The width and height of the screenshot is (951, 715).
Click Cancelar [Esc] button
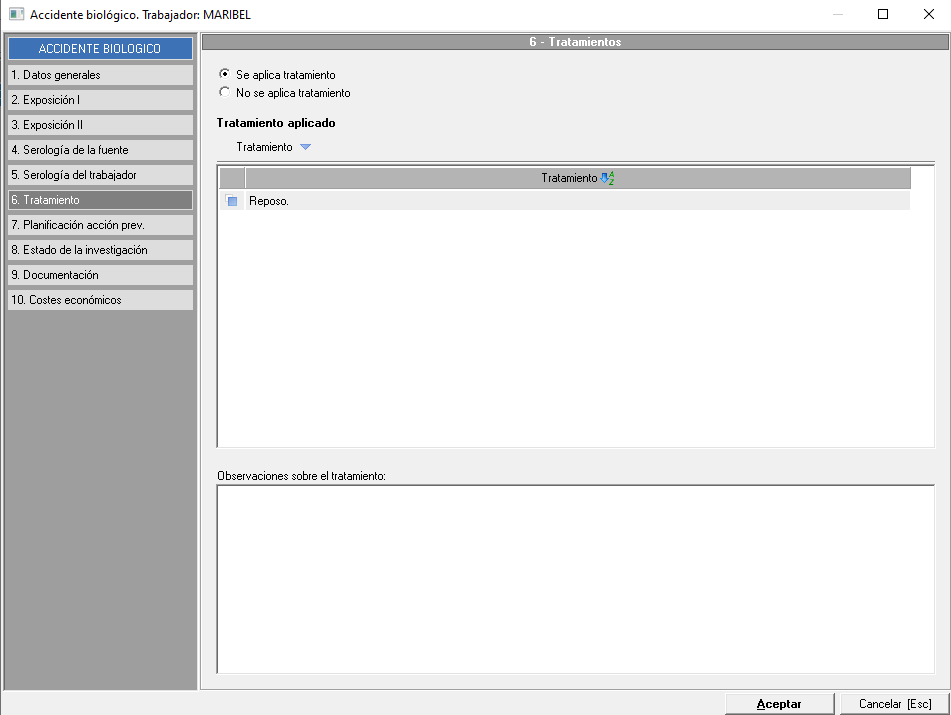(x=894, y=704)
